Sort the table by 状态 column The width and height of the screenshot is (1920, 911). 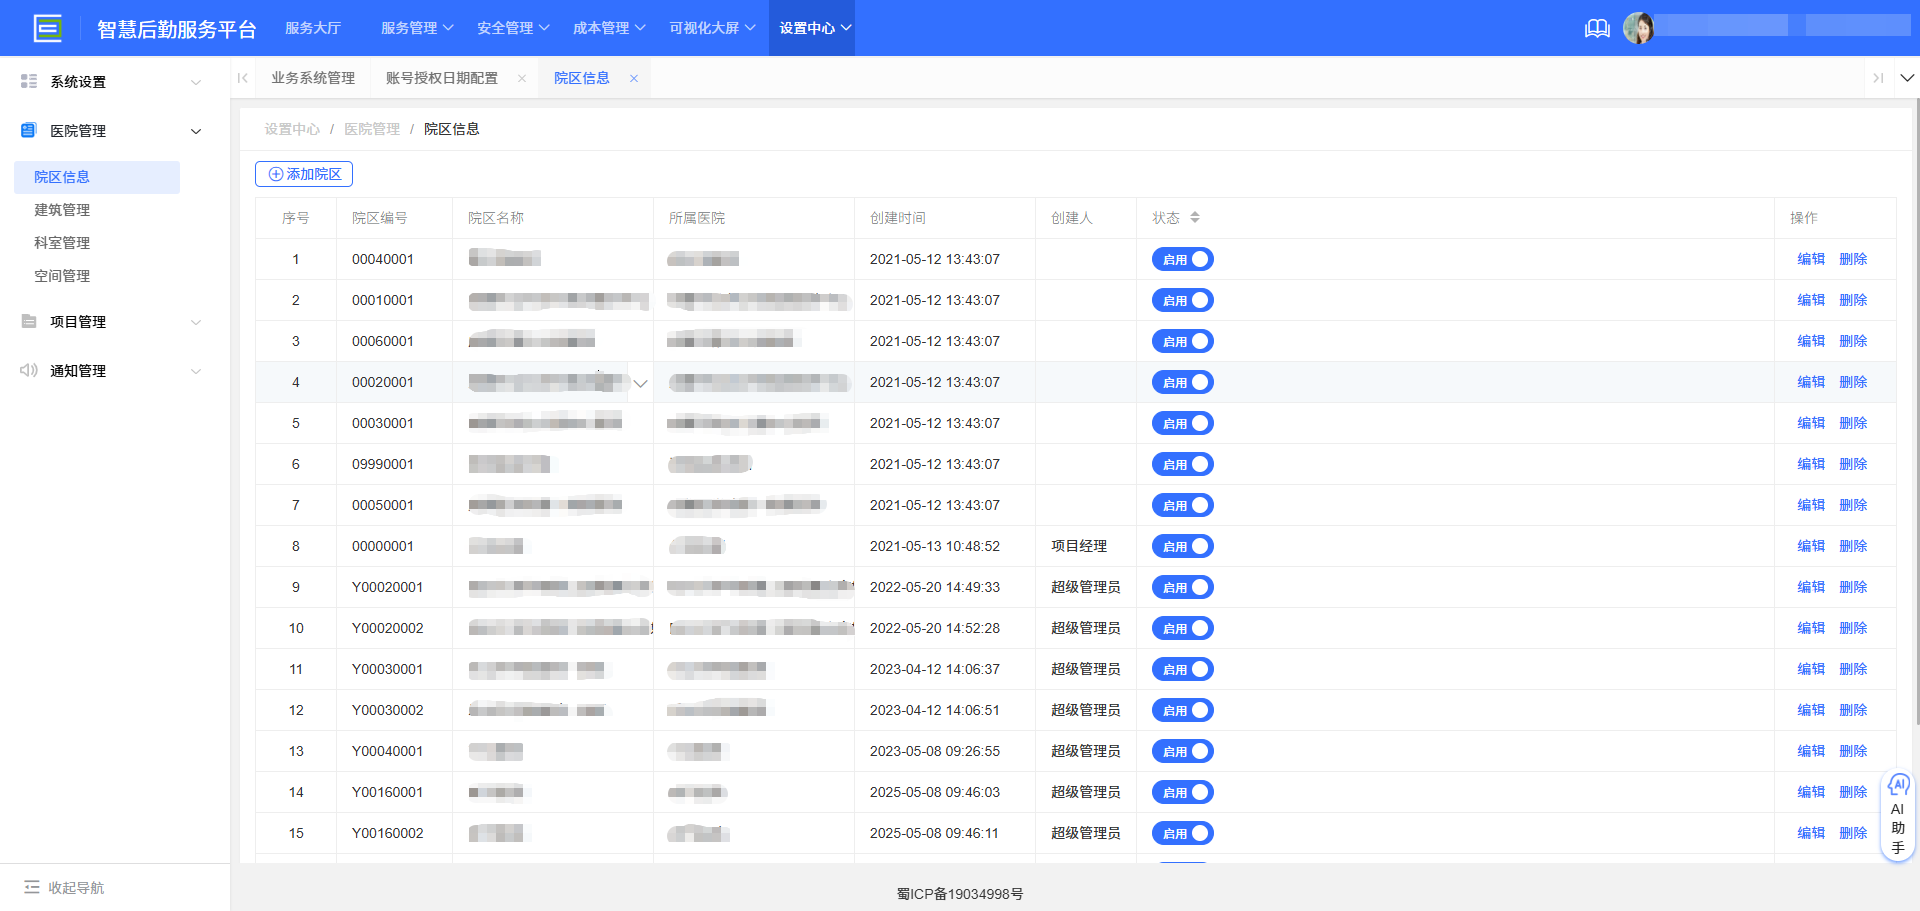click(x=1195, y=218)
